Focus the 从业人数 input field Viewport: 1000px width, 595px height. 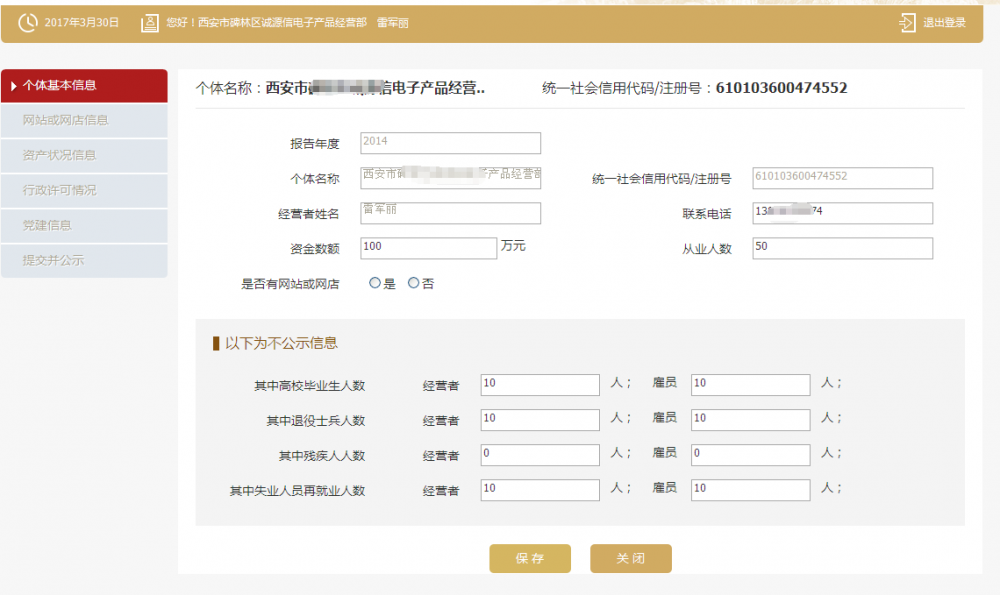pyautogui.click(x=842, y=248)
